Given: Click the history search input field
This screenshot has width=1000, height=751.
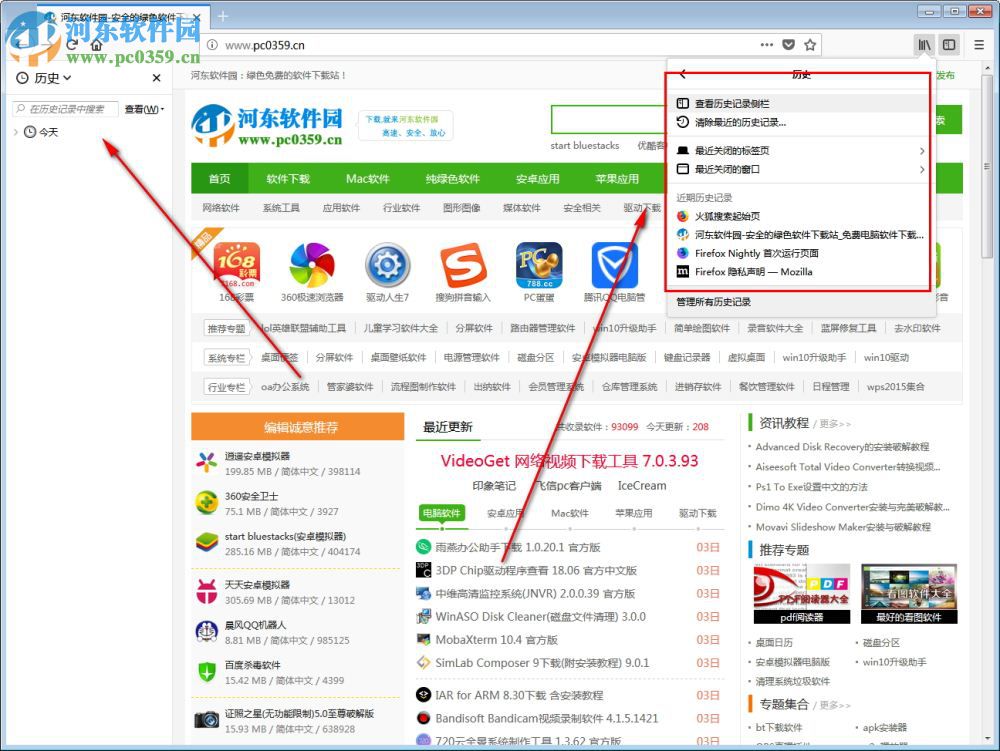Looking at the screenshot, I should pos(65,109).
